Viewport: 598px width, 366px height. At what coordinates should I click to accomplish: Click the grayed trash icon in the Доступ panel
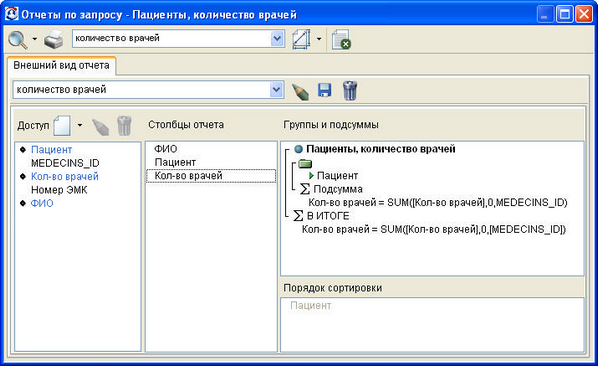tap(124, 126)
